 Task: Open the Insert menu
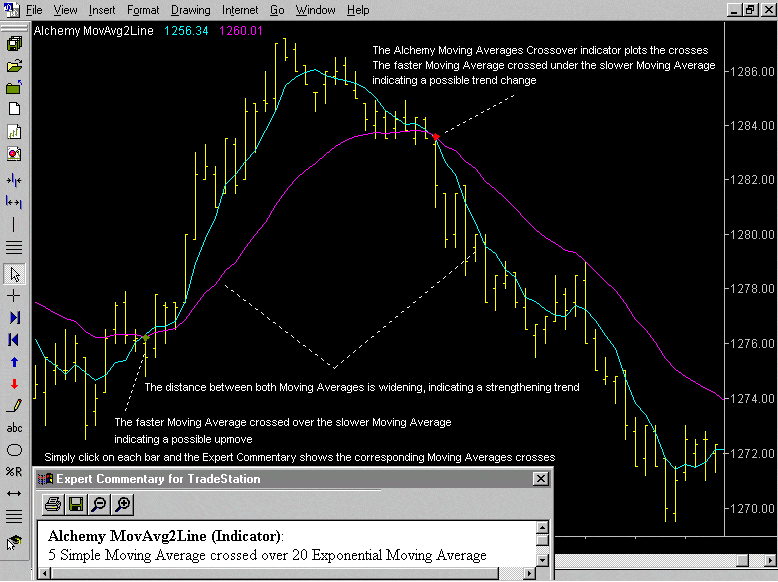click(102, 10)
